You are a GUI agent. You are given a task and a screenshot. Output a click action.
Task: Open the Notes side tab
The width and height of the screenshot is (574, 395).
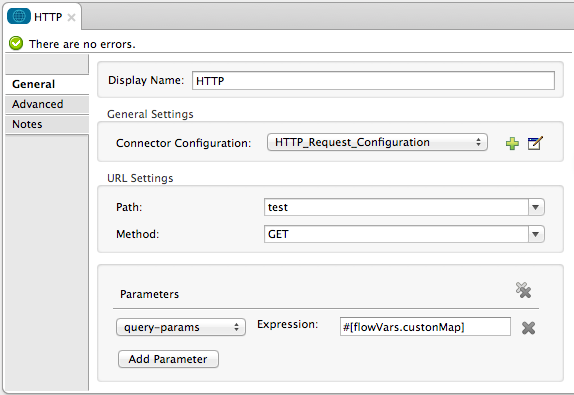click(47, 124)
